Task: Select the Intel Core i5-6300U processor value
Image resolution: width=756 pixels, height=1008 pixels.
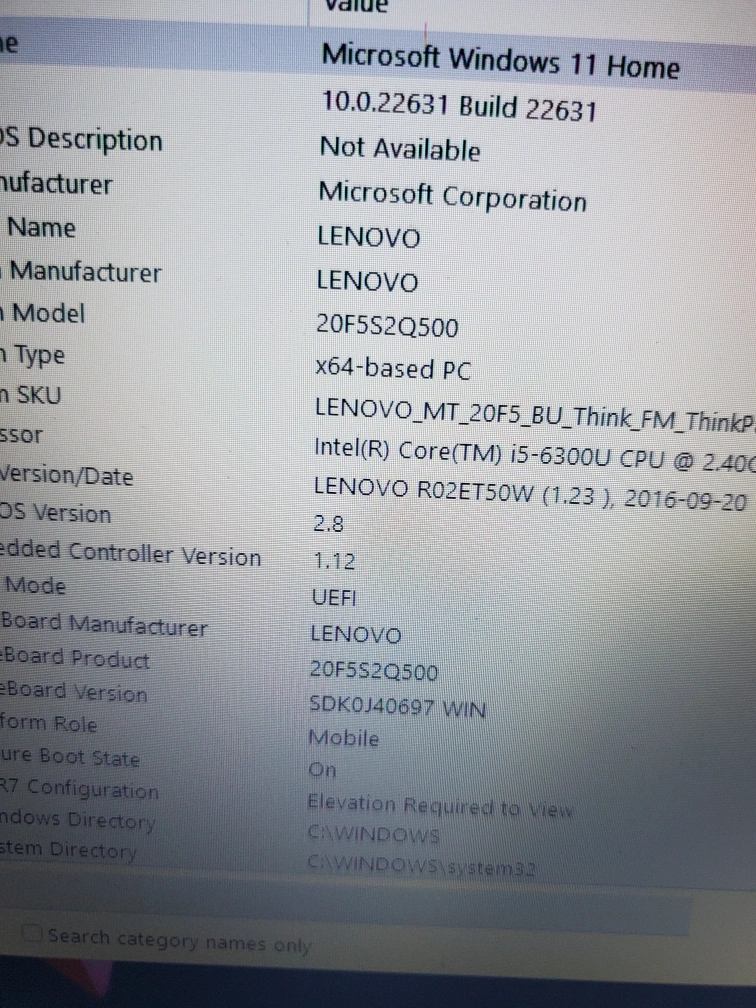Action: coord(530,451)
